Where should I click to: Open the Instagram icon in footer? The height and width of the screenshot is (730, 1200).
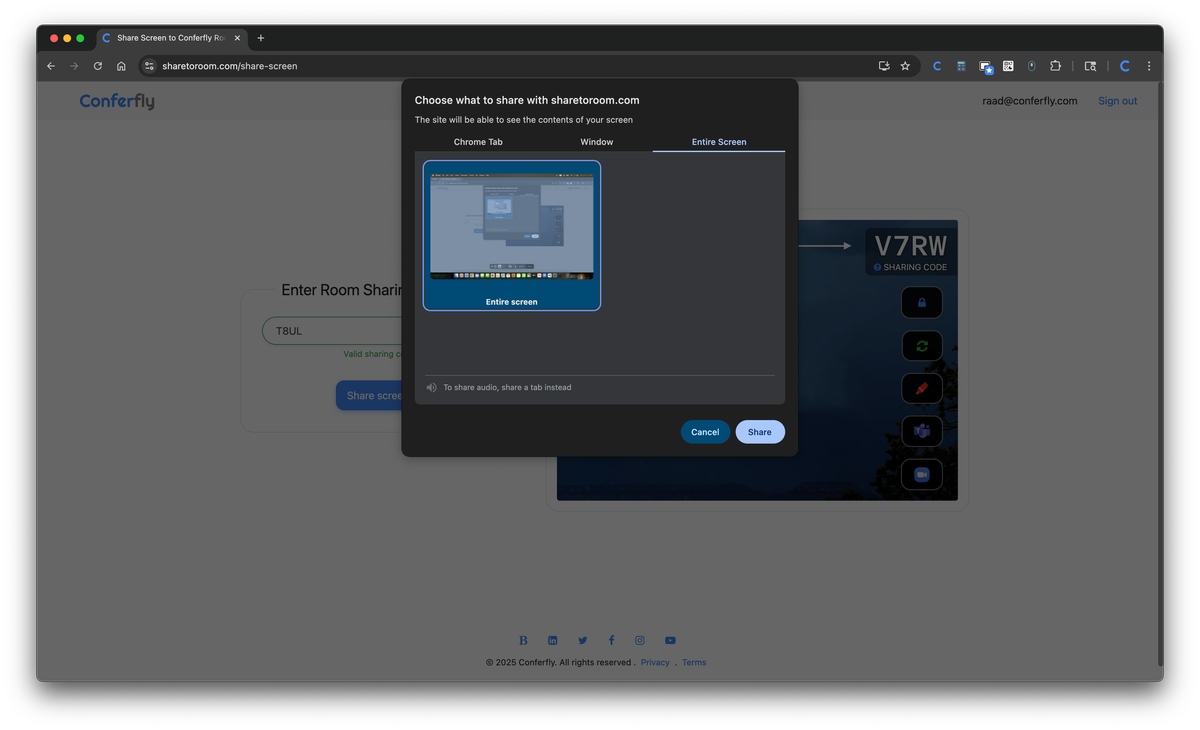(x=640, y=640)
